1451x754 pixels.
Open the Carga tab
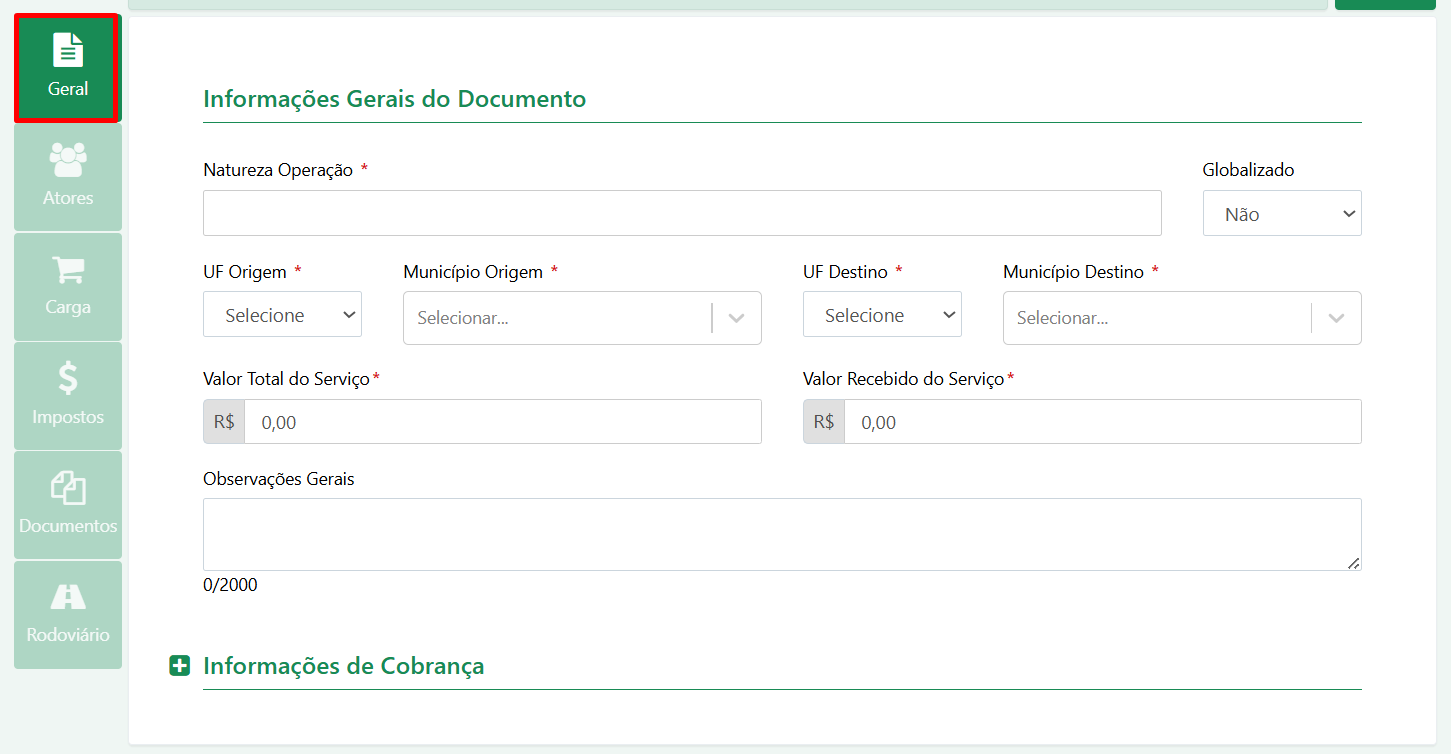coord(68,287)
